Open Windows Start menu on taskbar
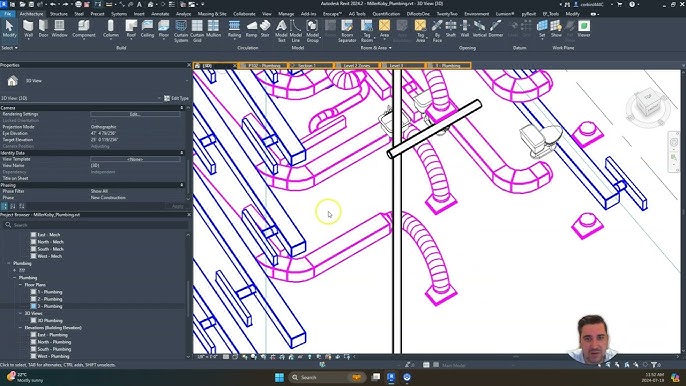Viewport: 686px width, 386px height. (279, 377)
